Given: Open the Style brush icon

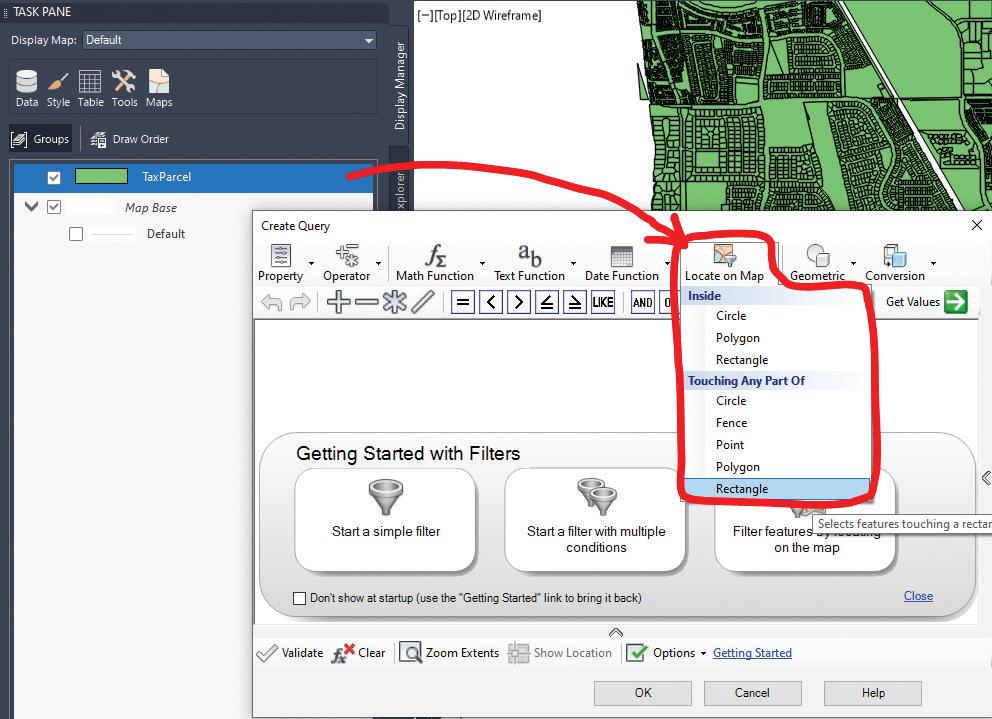Looking at the screenshot, I should click(x=58, y=89).
